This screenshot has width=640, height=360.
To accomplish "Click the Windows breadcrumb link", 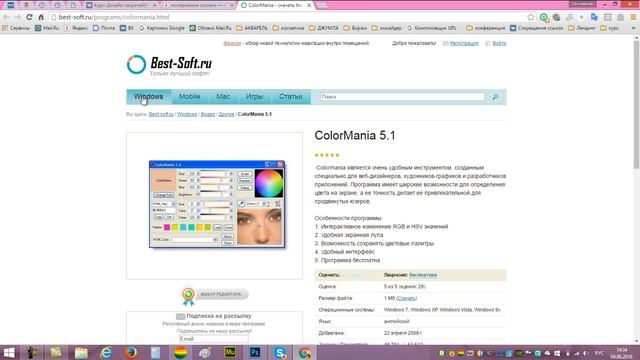I will point(187,114).
